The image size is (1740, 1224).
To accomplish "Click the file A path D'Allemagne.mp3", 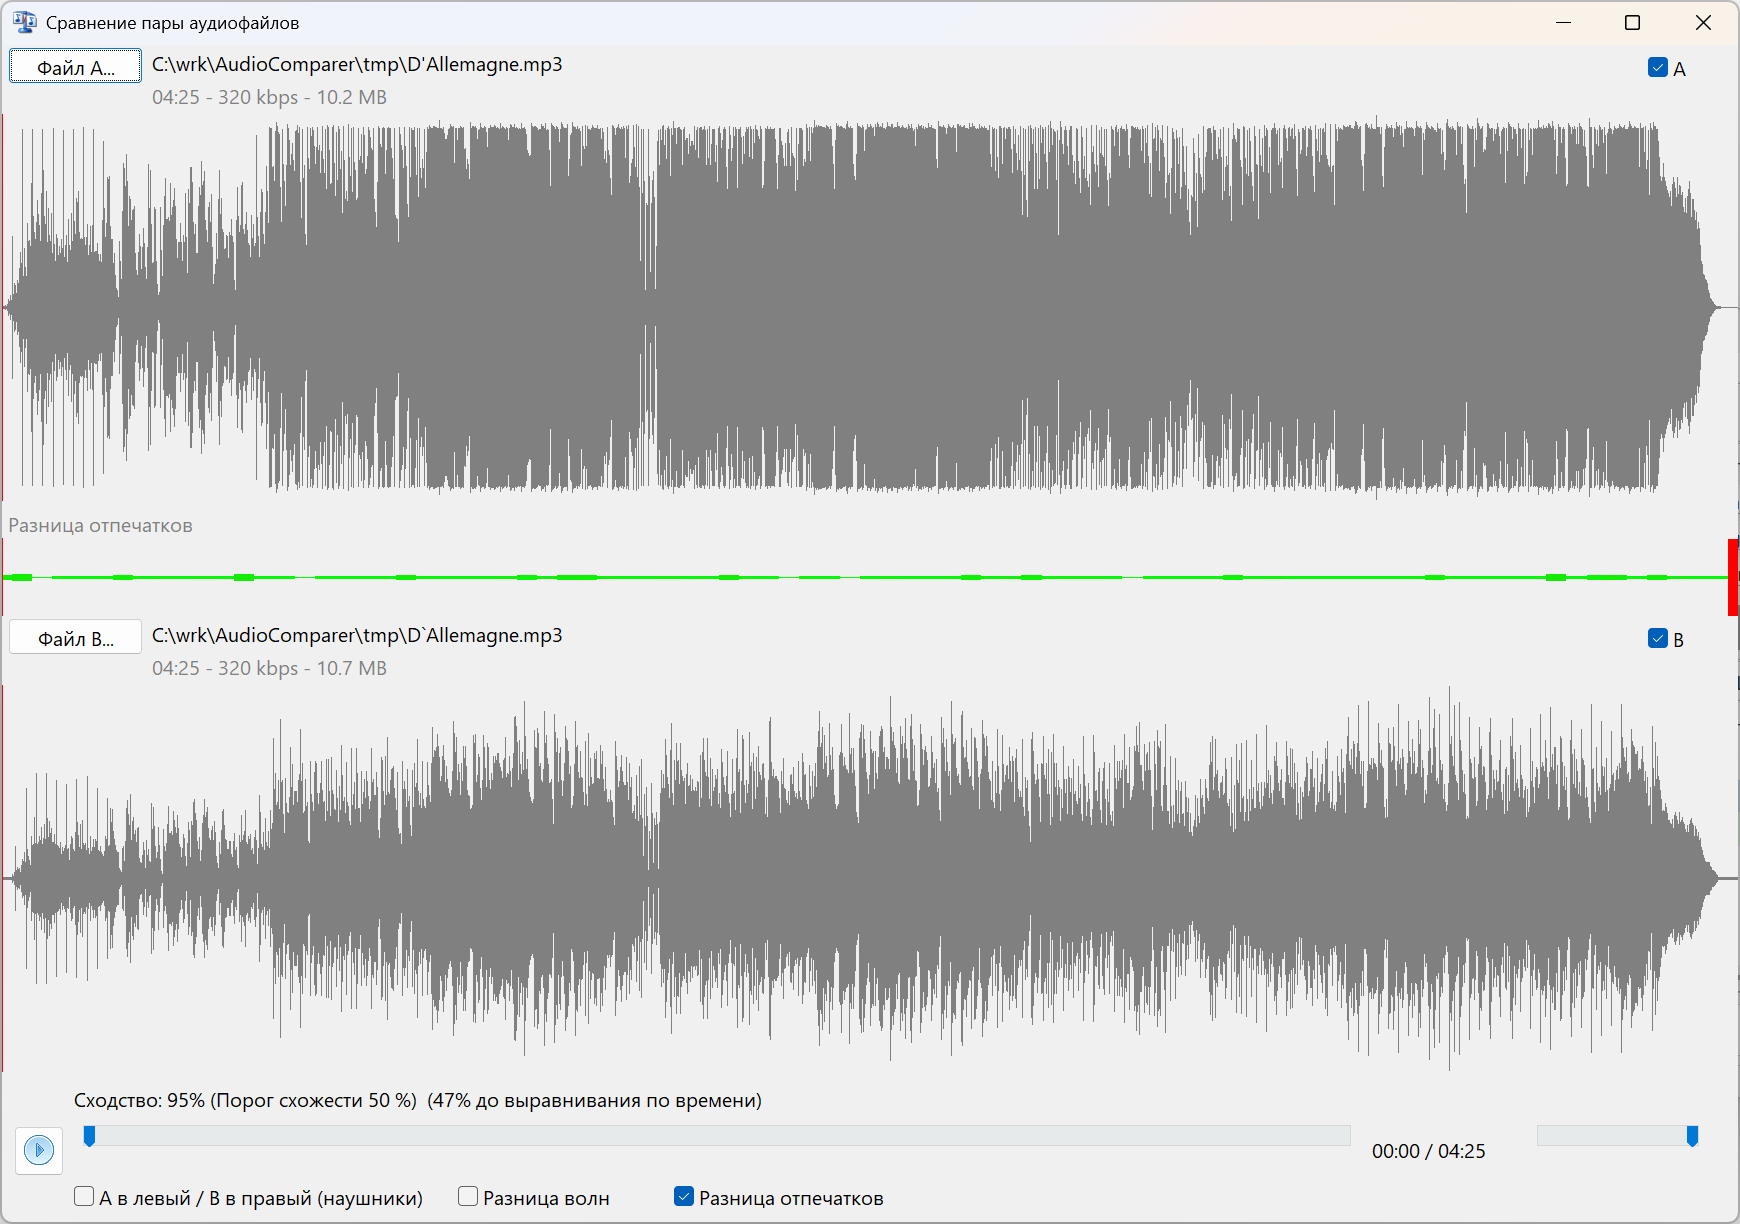I will pyautogui.click(x=357, y=64).
